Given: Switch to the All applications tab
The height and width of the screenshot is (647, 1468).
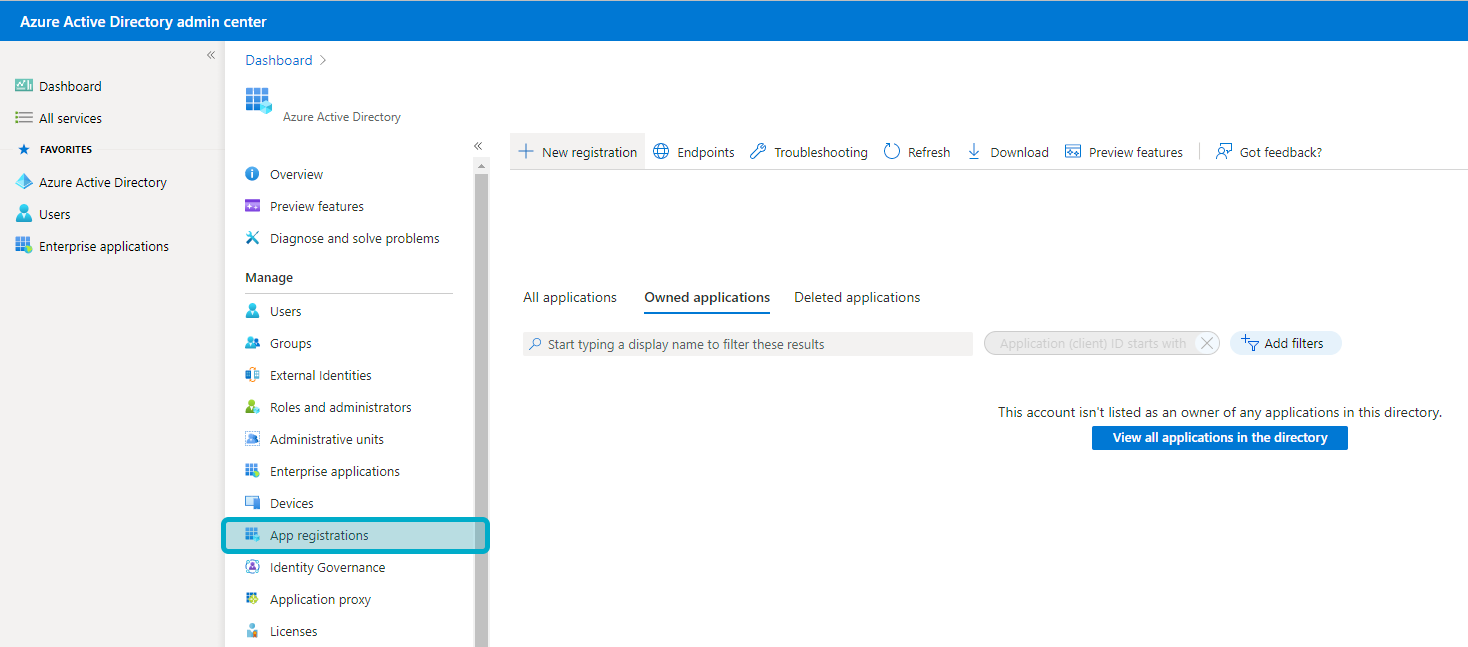Looking at the screenshot, I should click(570, 297).
